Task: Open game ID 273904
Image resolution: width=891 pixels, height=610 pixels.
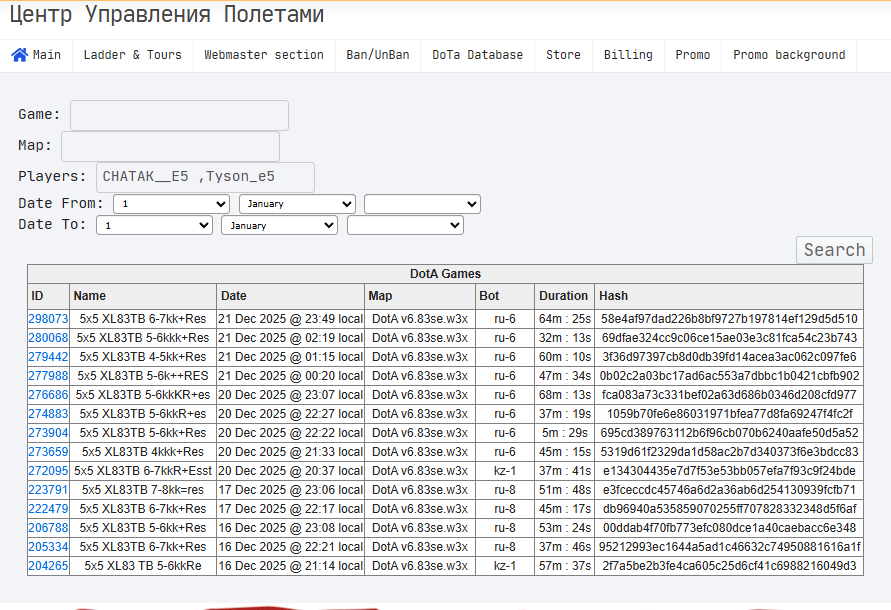Action: [48, 433]
